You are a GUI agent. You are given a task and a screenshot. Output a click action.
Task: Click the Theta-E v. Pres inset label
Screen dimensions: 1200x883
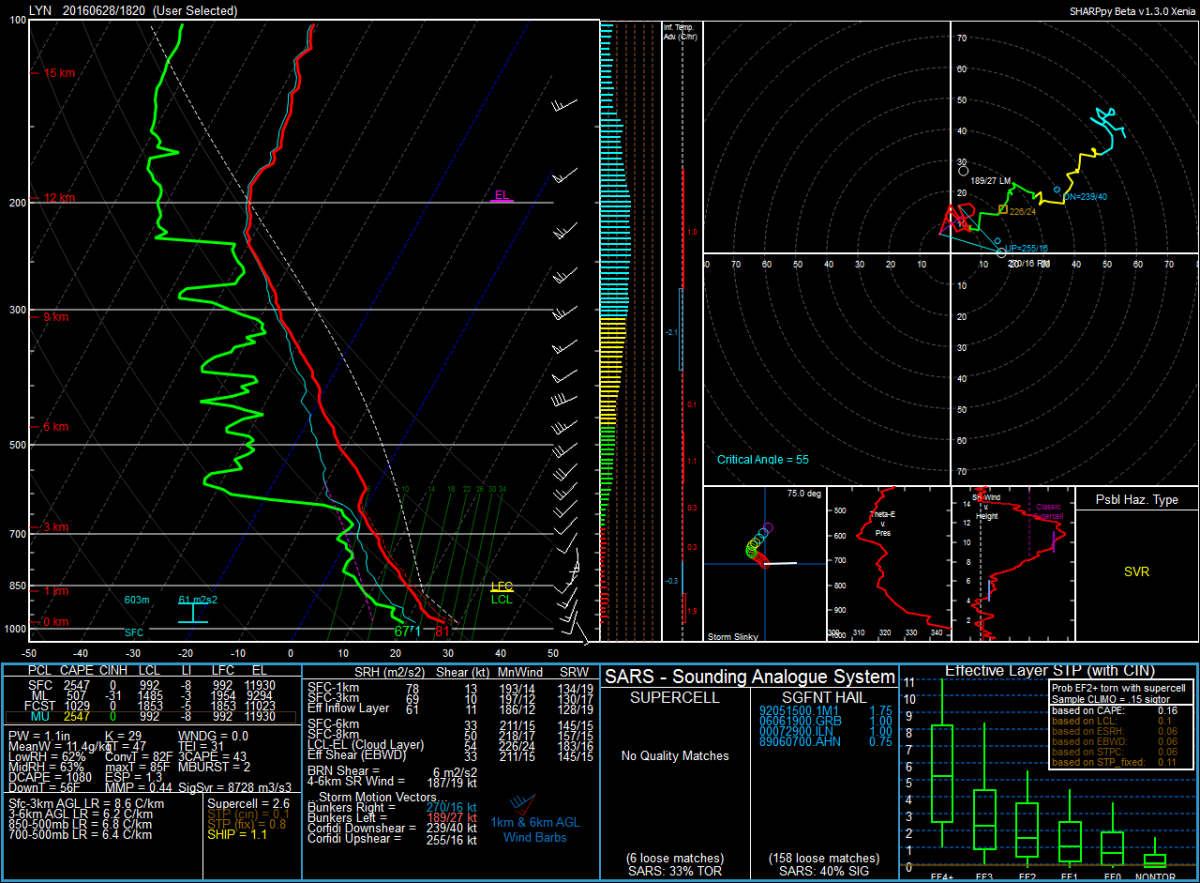click(882, 526)
